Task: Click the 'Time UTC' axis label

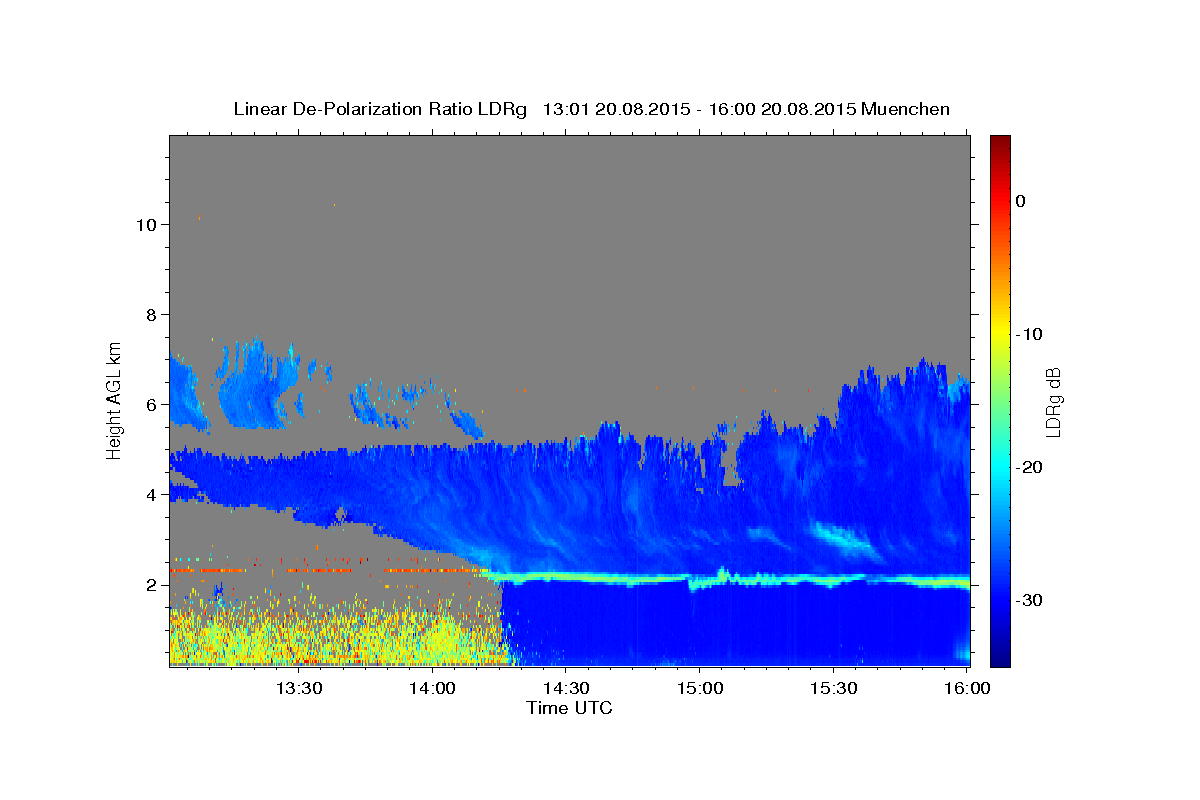Action: point(569,708)
